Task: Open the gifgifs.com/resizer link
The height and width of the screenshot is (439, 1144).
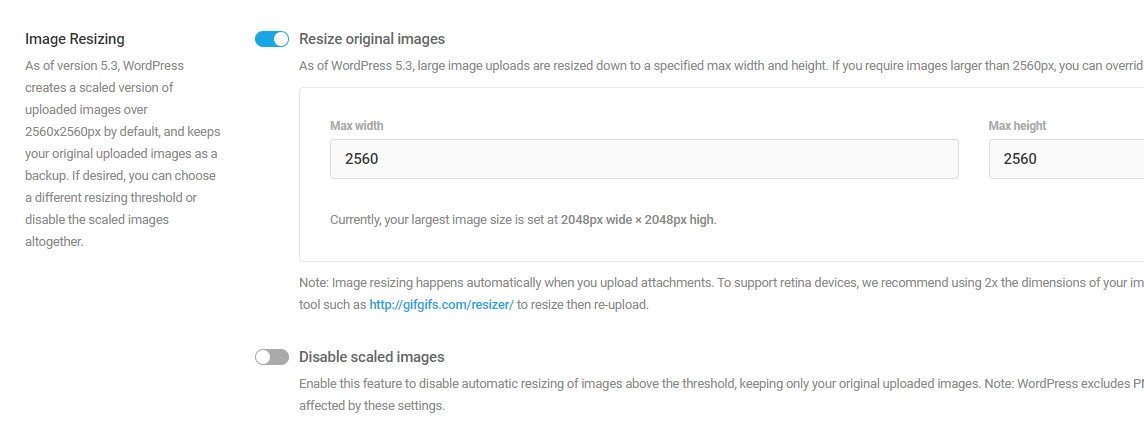Action: click(442, 305)
